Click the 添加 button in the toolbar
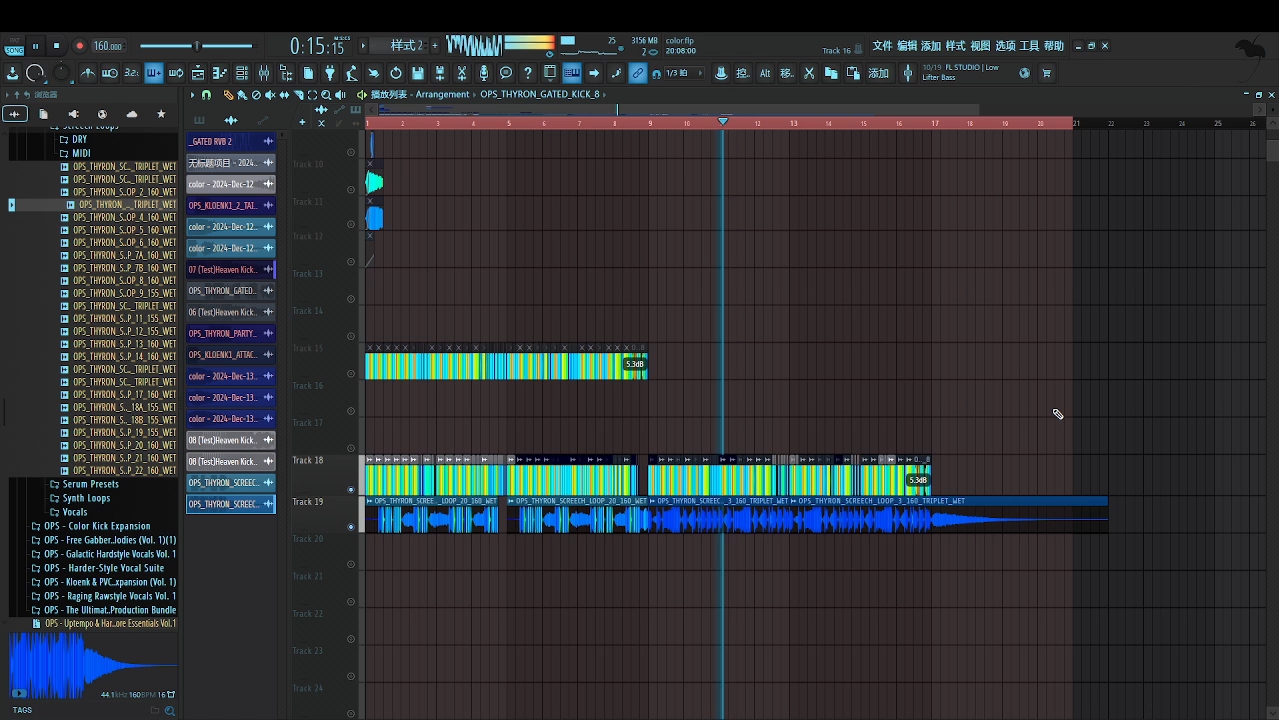Image resolution: width=1279 pixels, height=720 pixels. [878, 73]
